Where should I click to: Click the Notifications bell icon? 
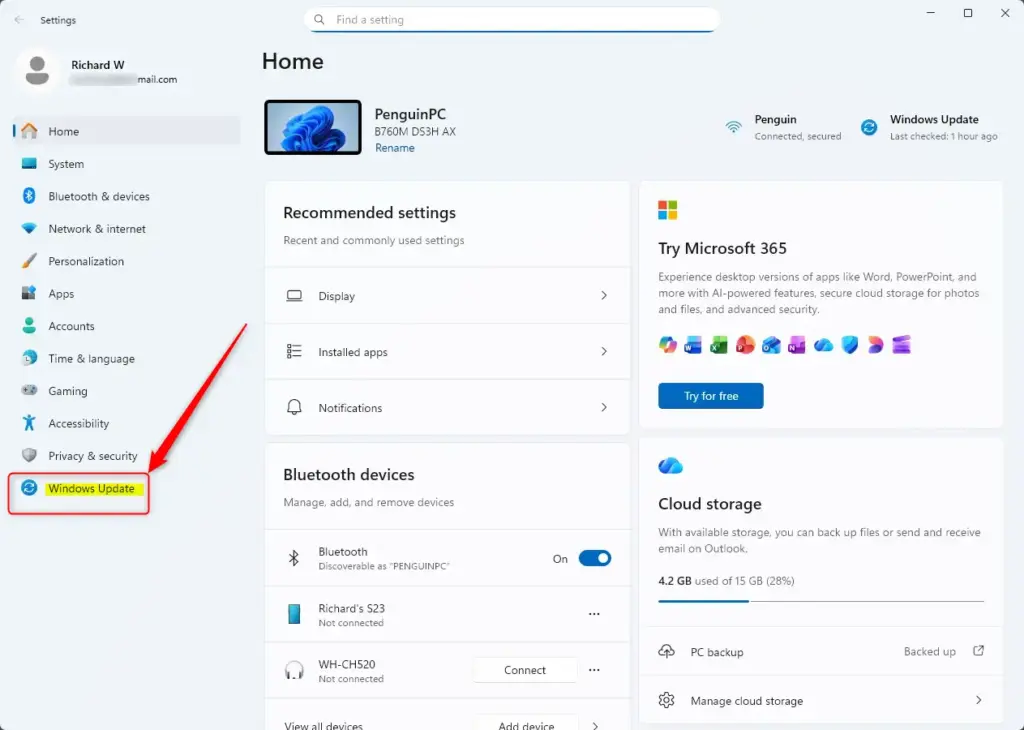pyautogui.click(x=295, y=407)
